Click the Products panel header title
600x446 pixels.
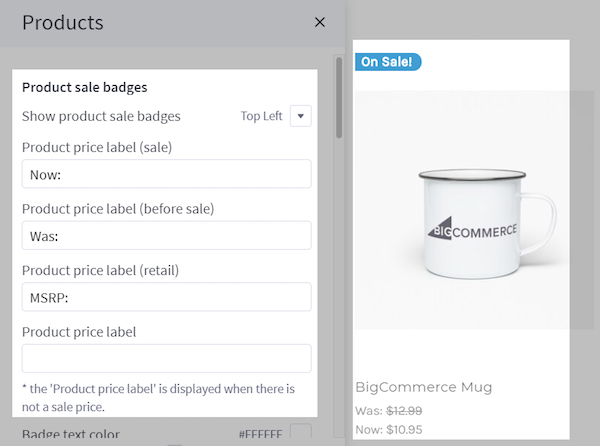(62, 22)
